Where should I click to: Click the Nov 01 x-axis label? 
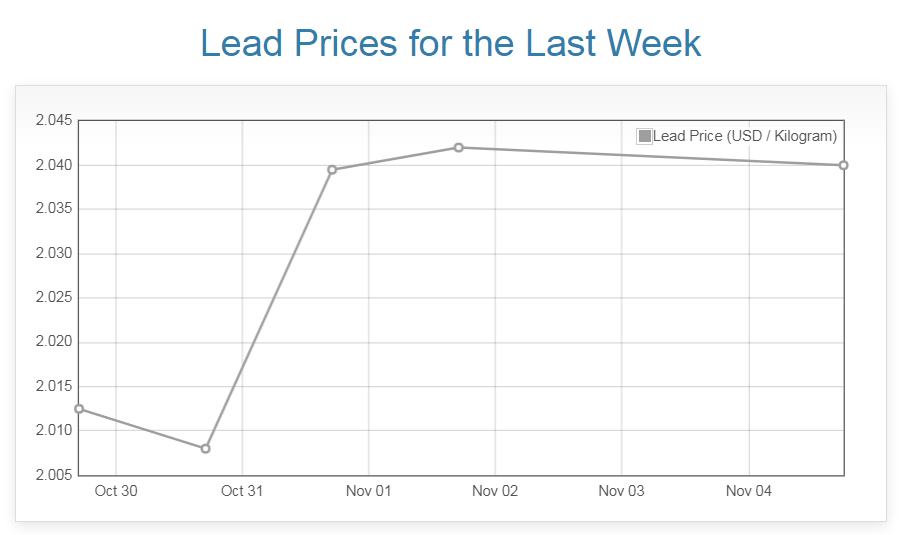[x=369, y=491]
